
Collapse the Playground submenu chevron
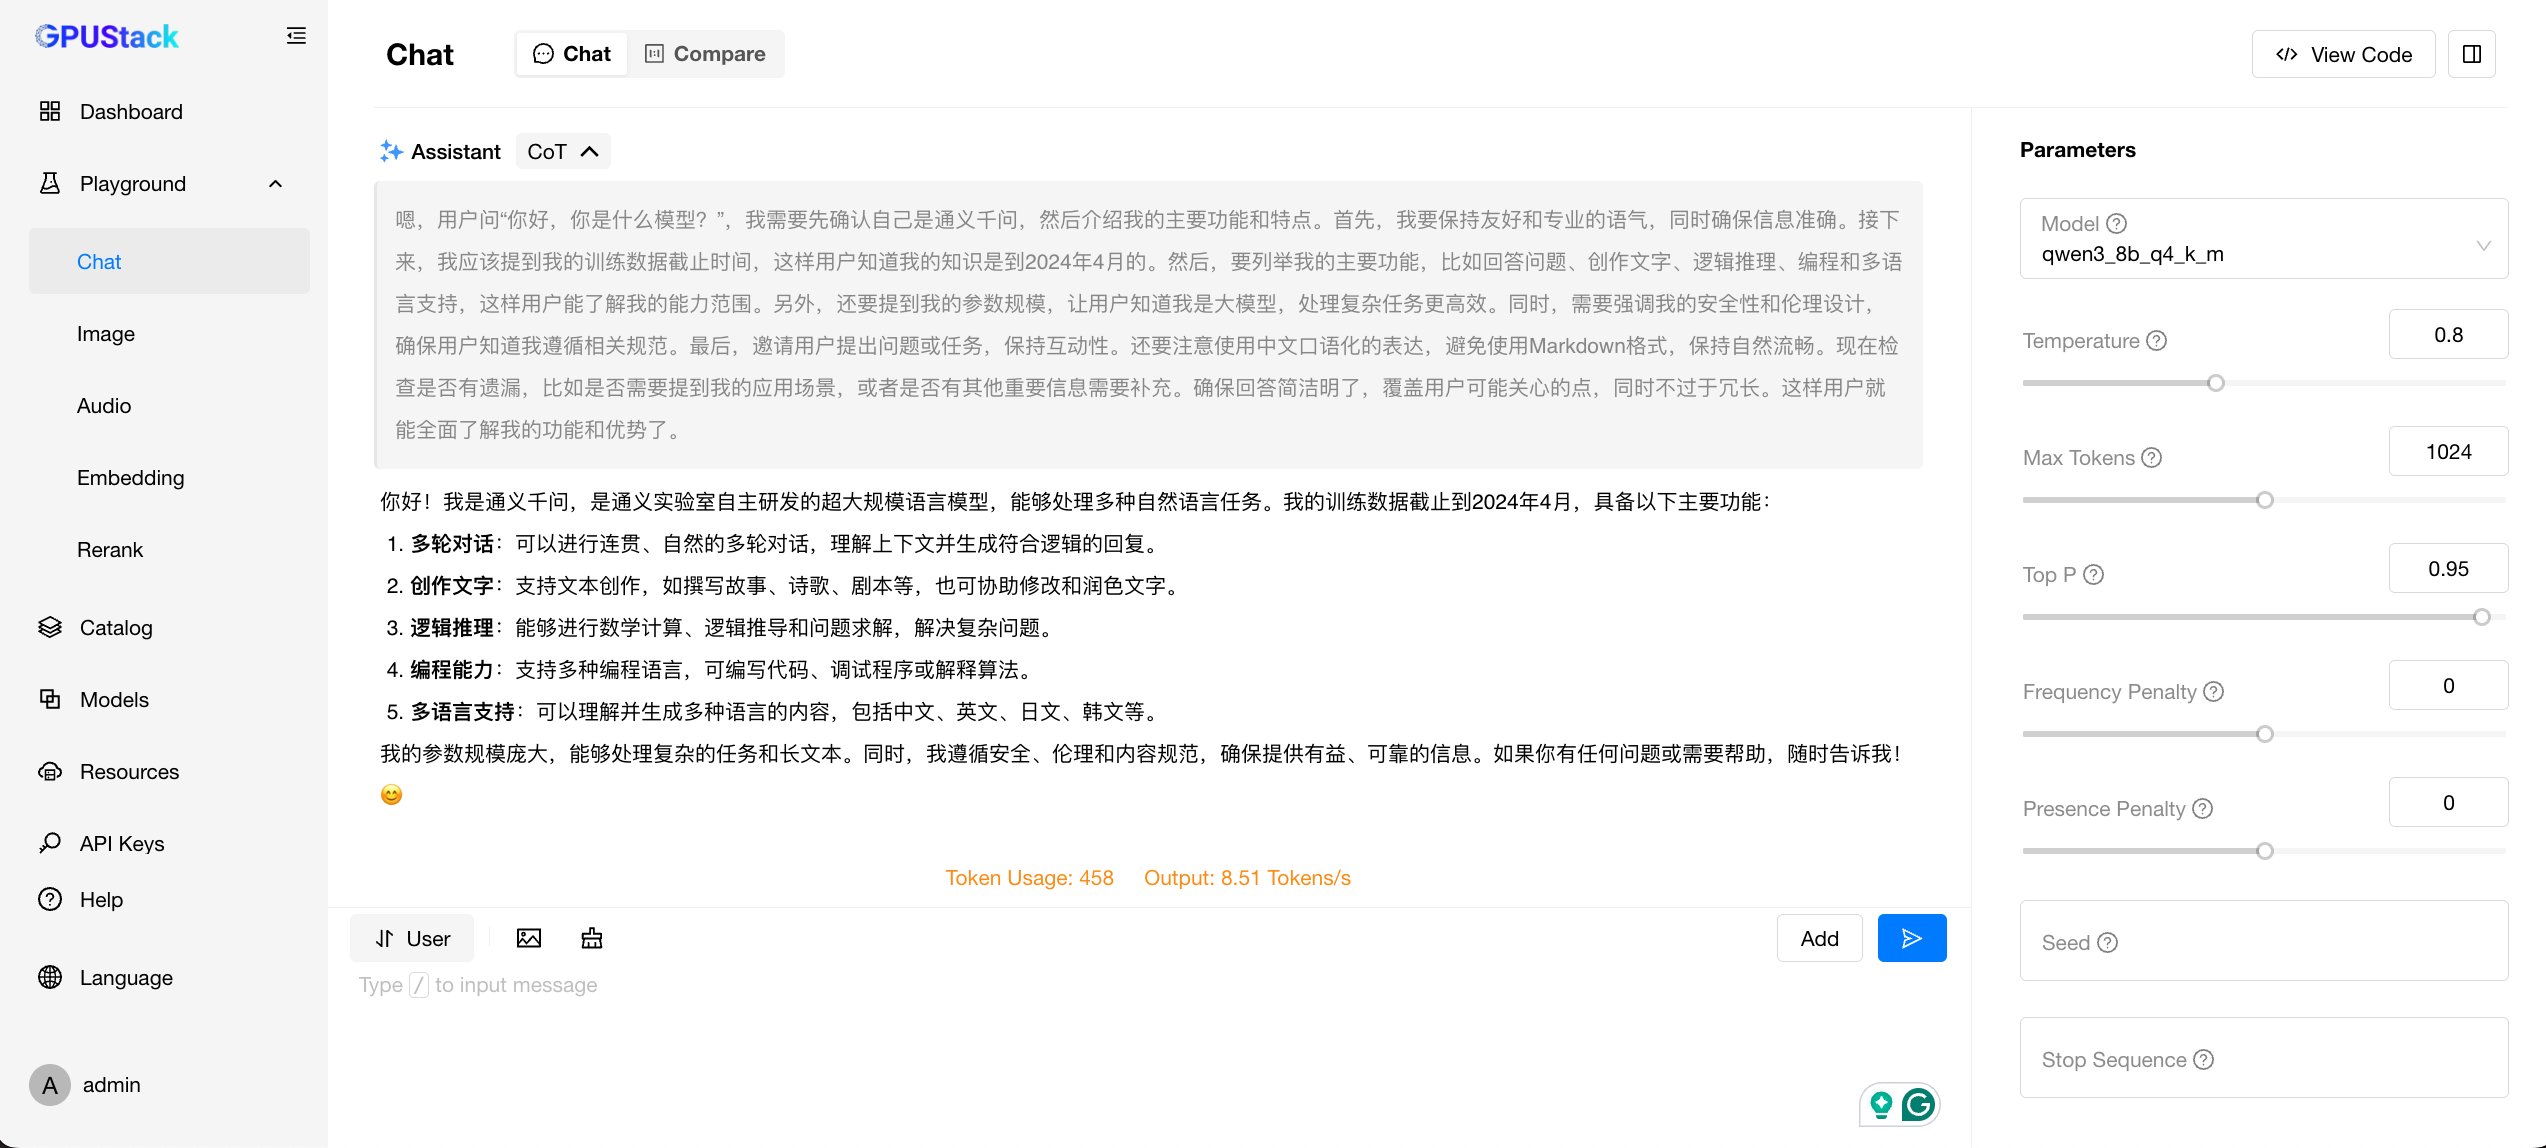[x=276, y=184]
